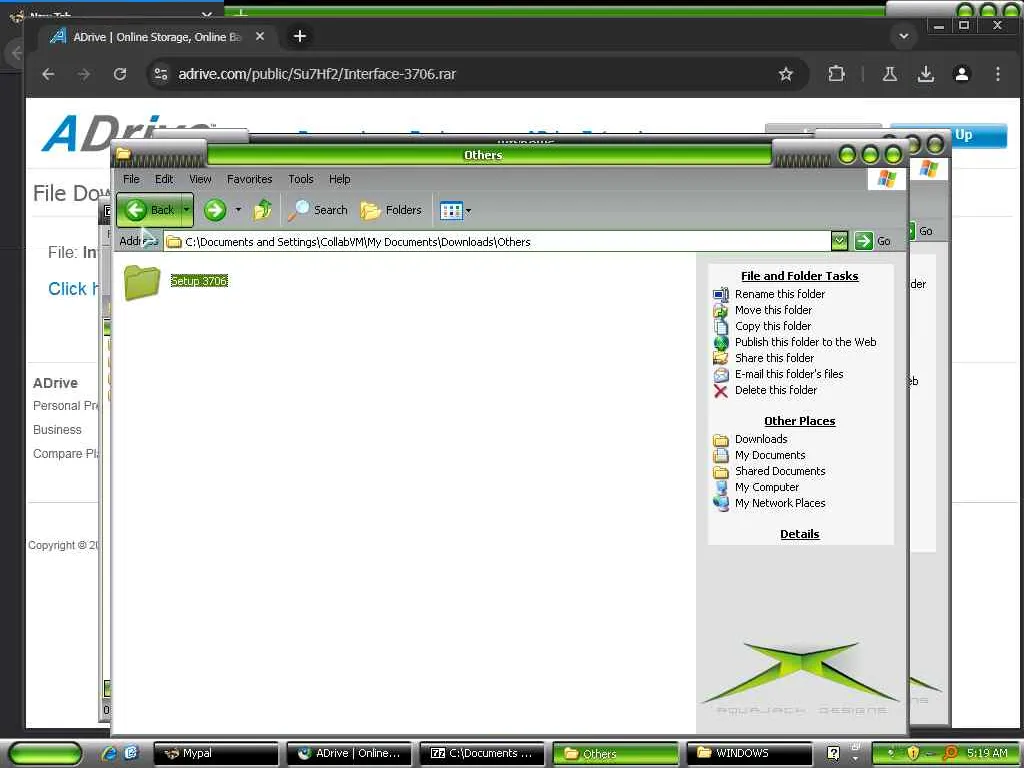Go back in the browser
Screen dimensions: 1024x768
coord(48,74)
